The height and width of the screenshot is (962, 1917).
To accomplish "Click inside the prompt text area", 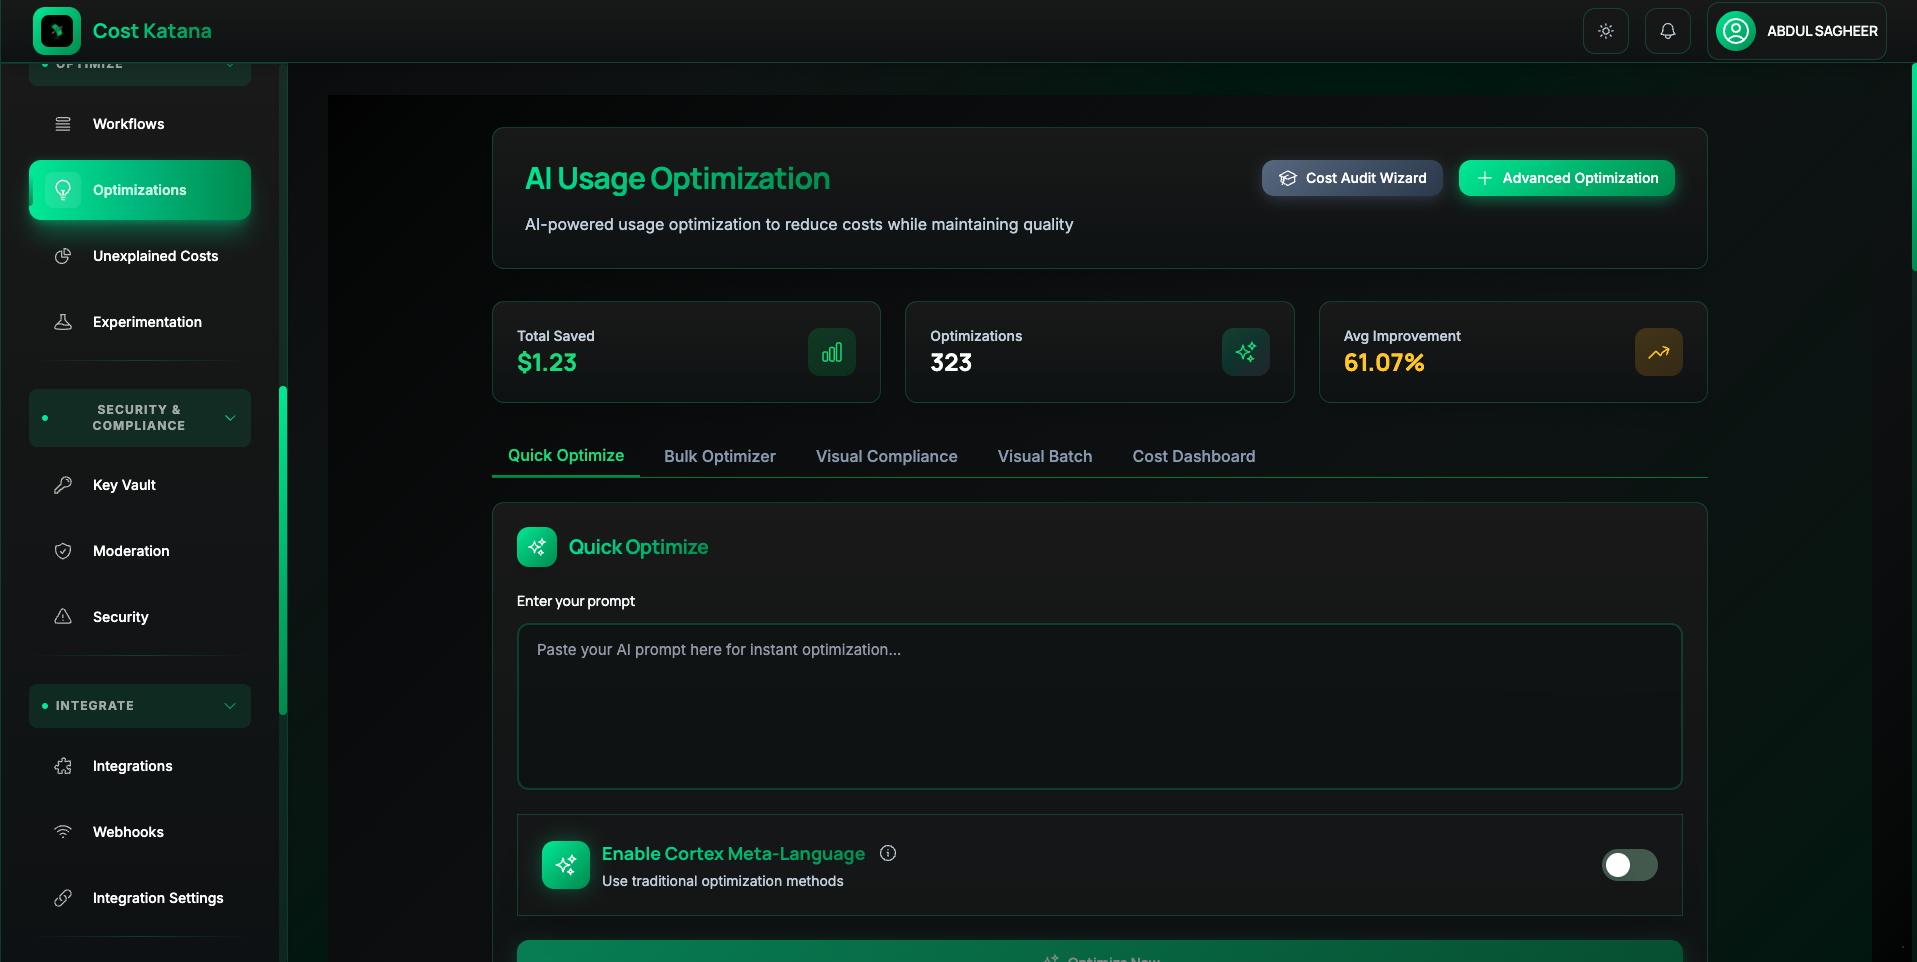I will pos(1100,707).
